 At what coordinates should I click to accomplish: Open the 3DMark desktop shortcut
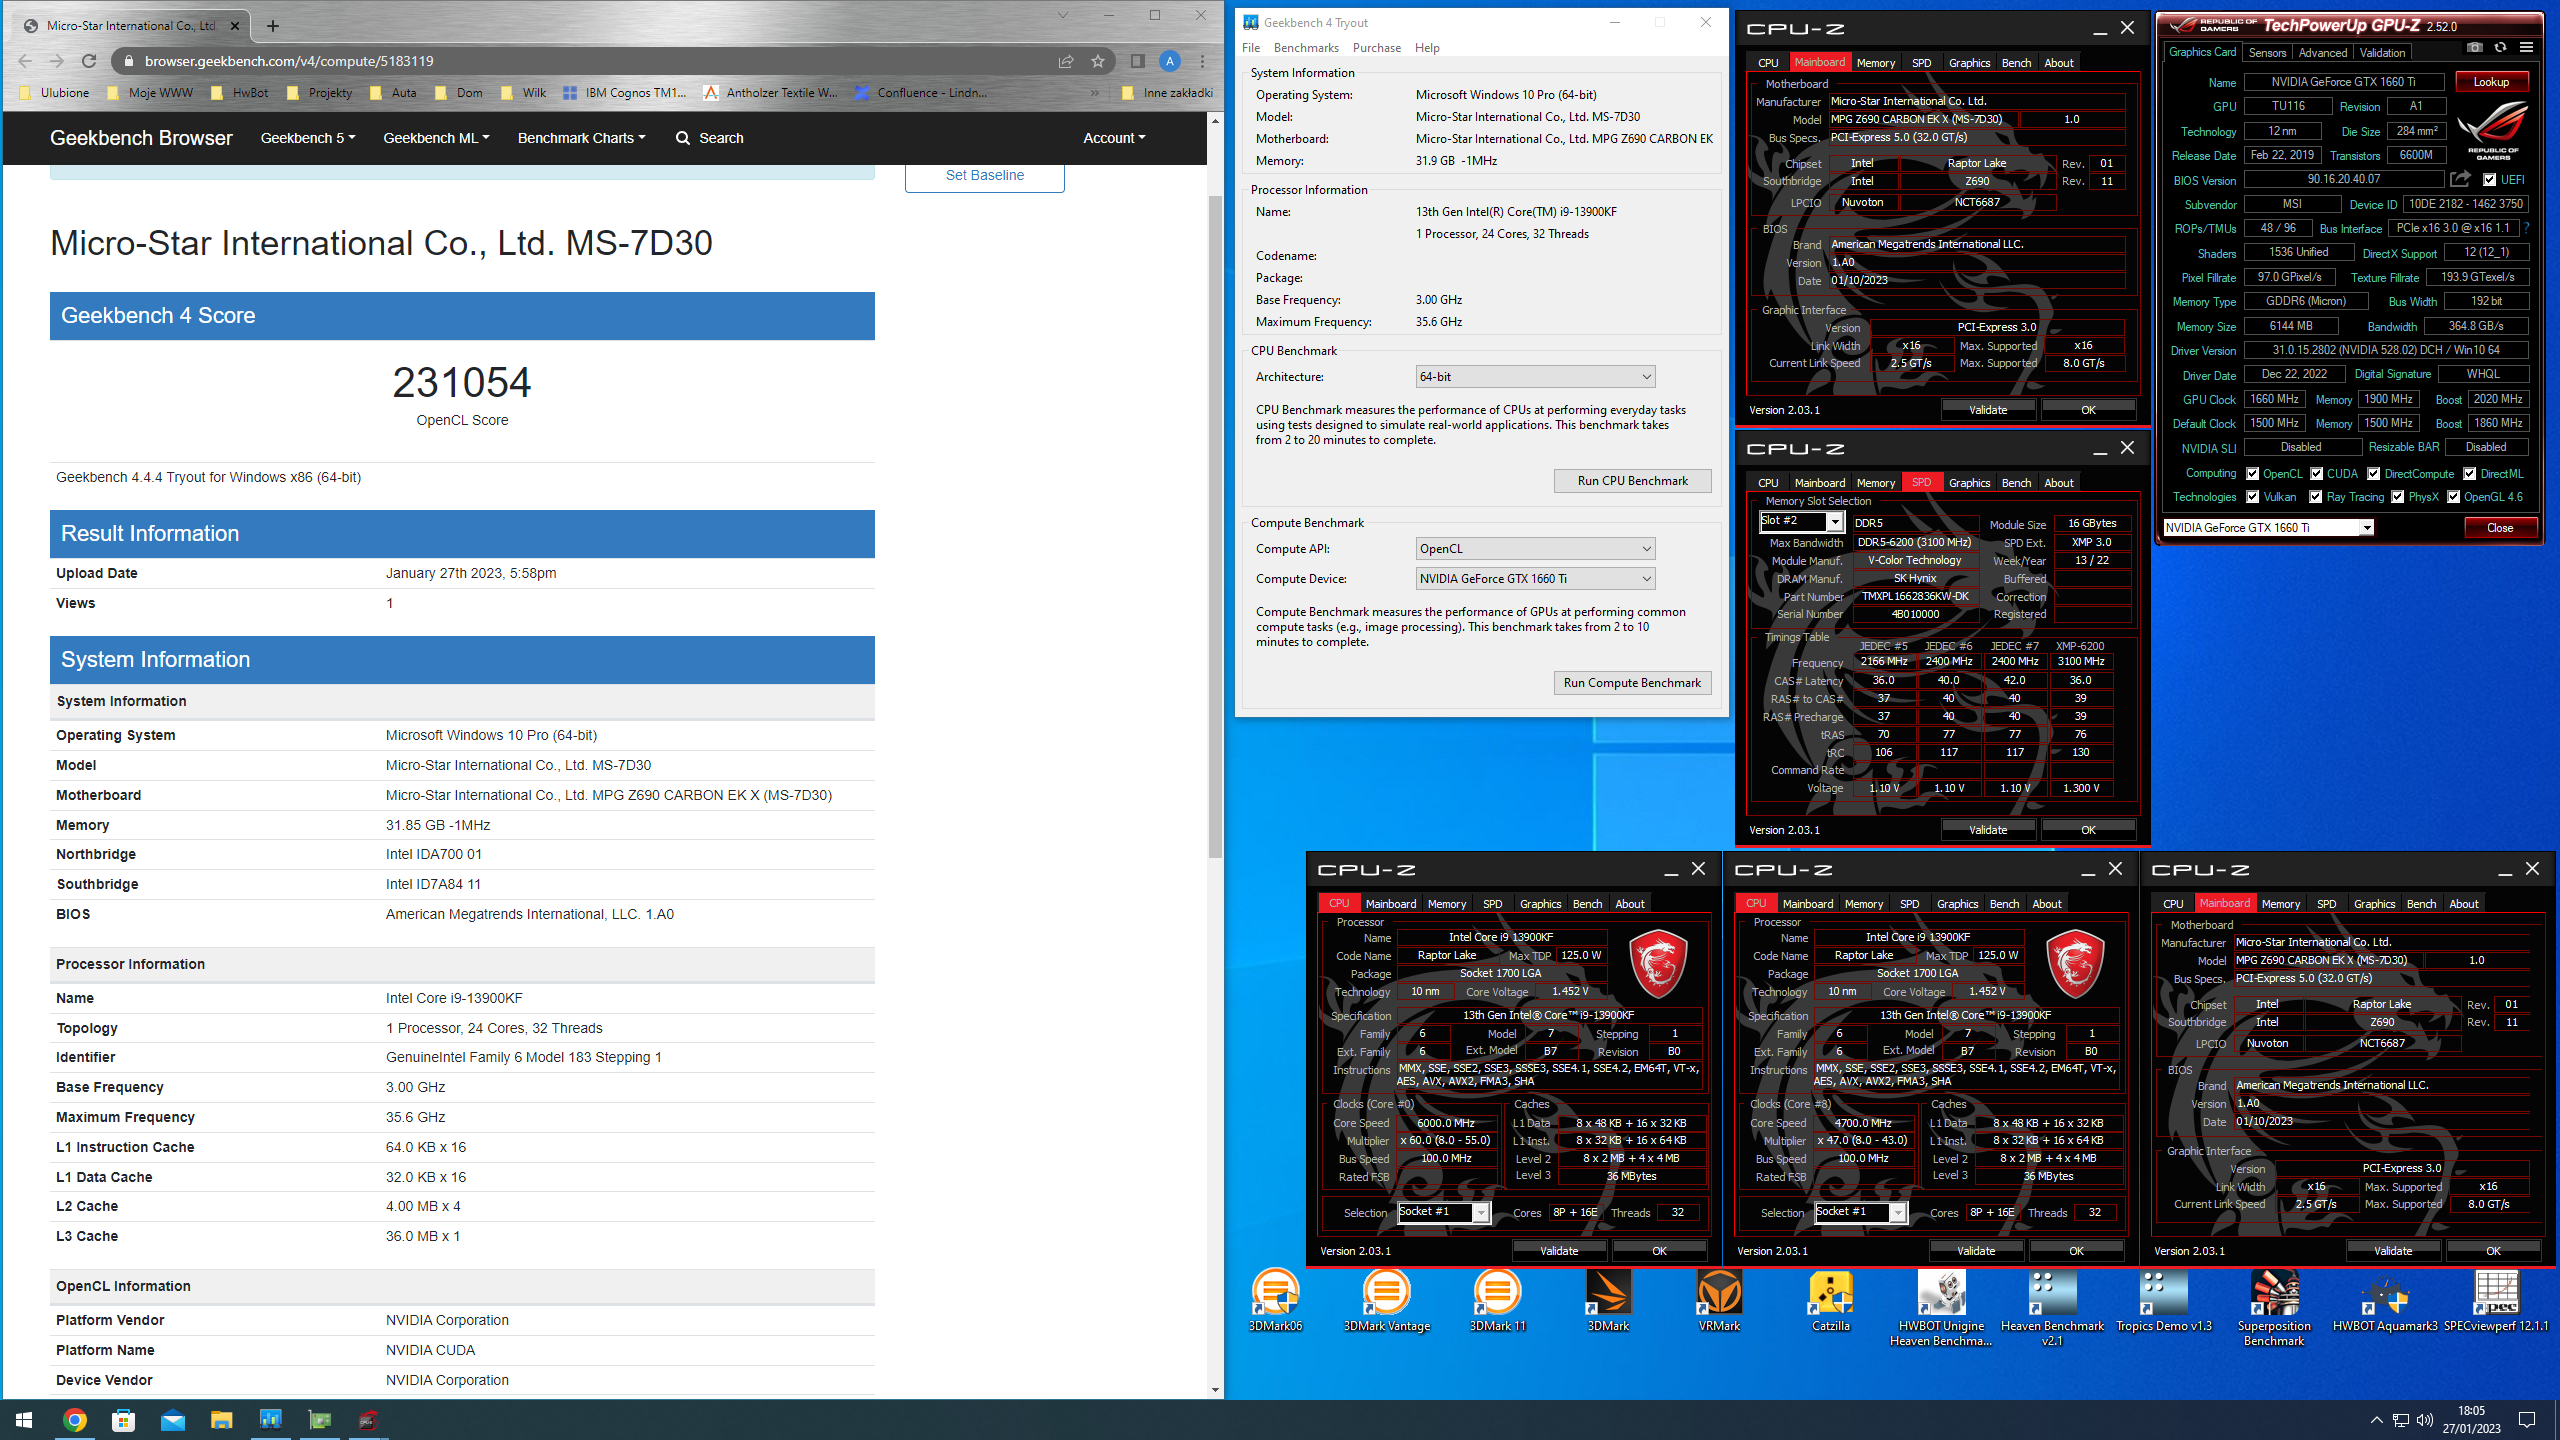coord(1608,1300)
